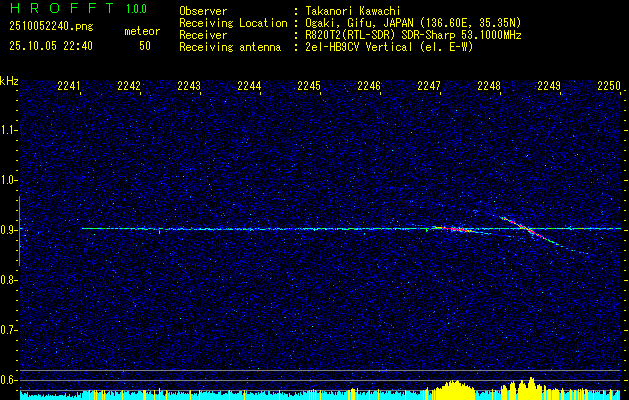Click the 0.7 frequency axis label
Viewport: 629px width, 400px height.
[x=8, y=330]
